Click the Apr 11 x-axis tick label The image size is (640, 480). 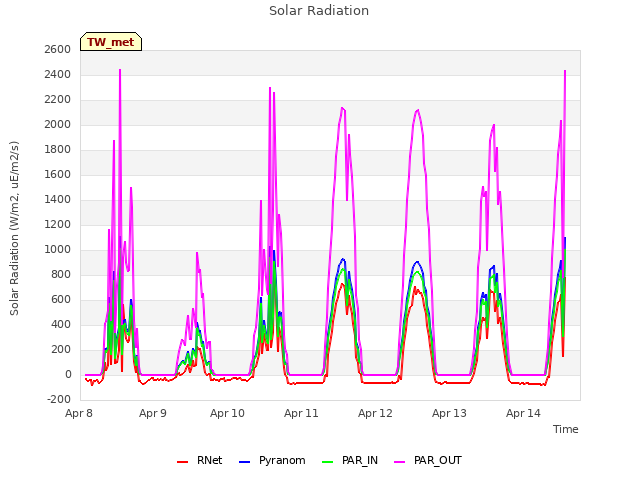301,413
